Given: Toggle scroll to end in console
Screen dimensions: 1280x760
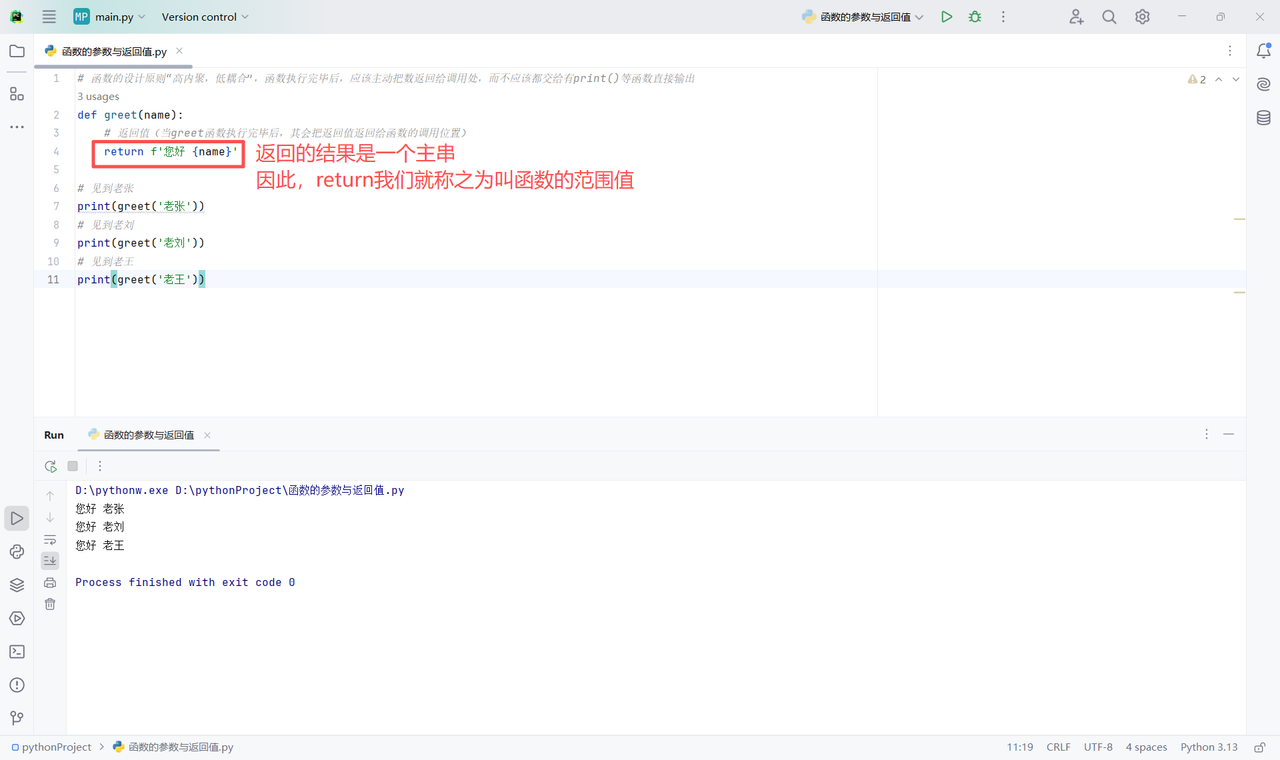Looking at the screenshot, I should (x=49, y=560).
